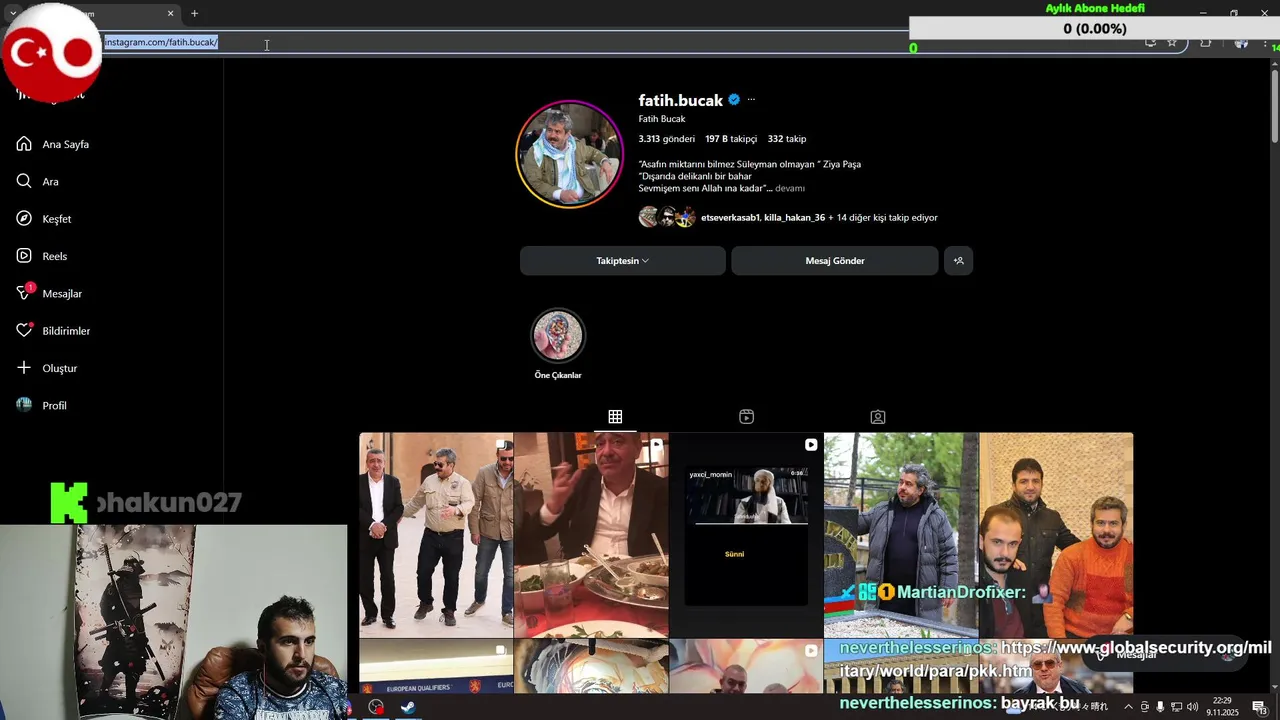Click mutual follower etseverkasab1 link
Viewport: 1280px width, 720px height.
pyautogui.click(x=730, y=217)
